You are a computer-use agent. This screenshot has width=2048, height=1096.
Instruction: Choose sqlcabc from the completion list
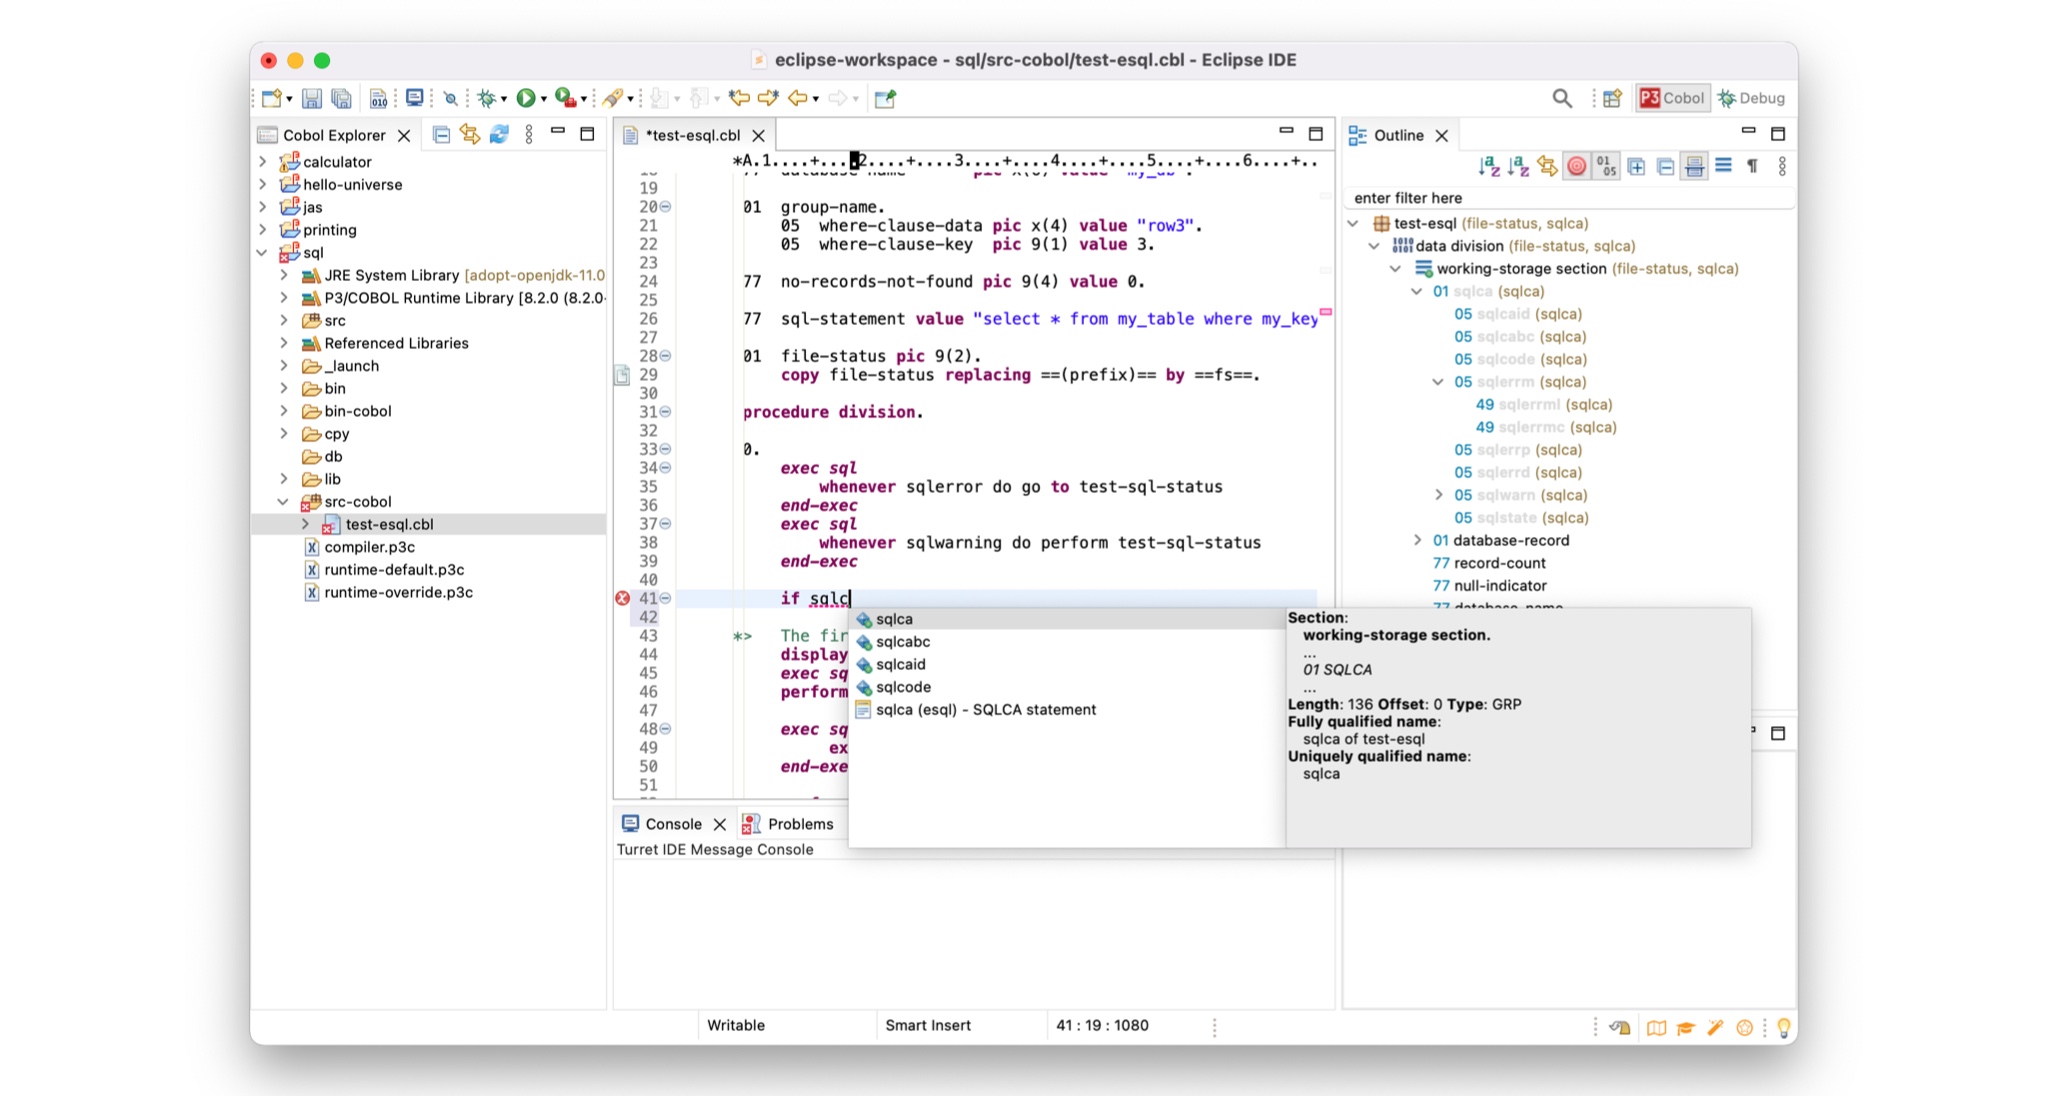tap(1066, 642)
